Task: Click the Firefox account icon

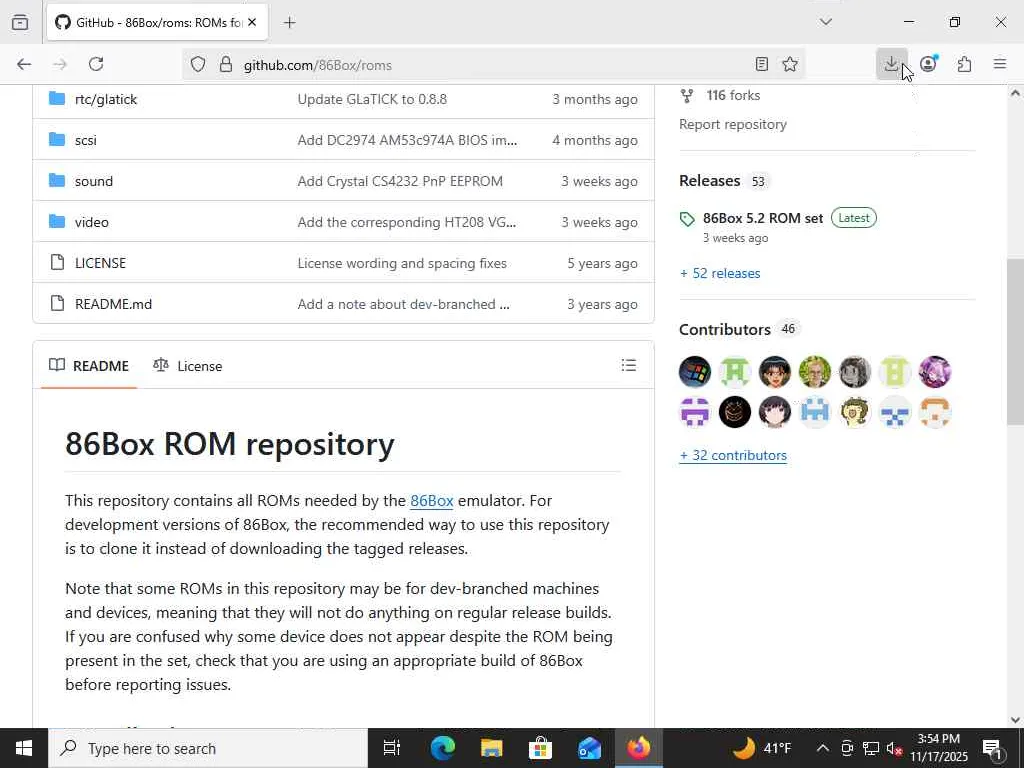Action: point(928,64)
